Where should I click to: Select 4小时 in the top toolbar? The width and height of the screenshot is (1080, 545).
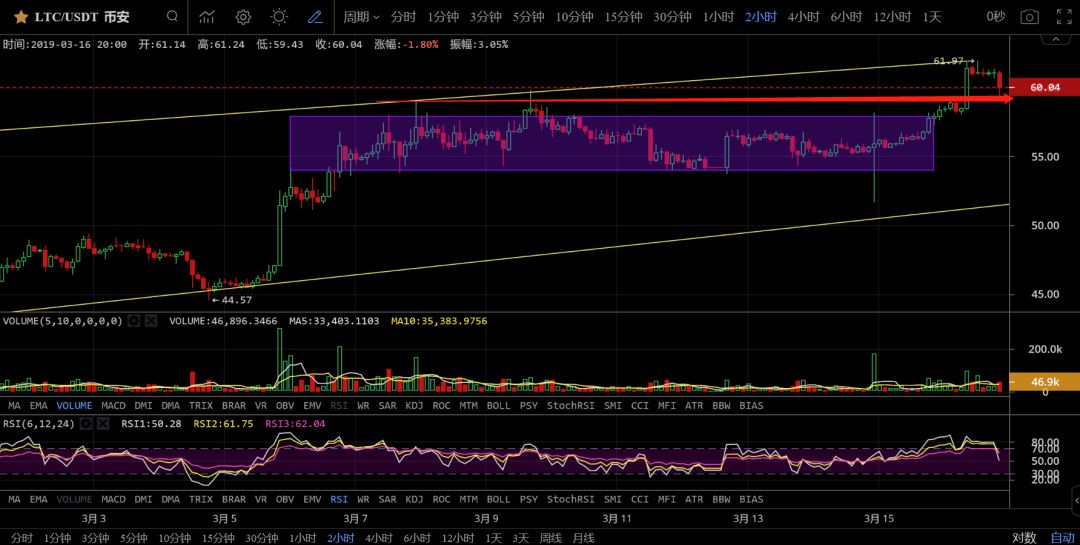pyautogui.click(x=803, y=17)
